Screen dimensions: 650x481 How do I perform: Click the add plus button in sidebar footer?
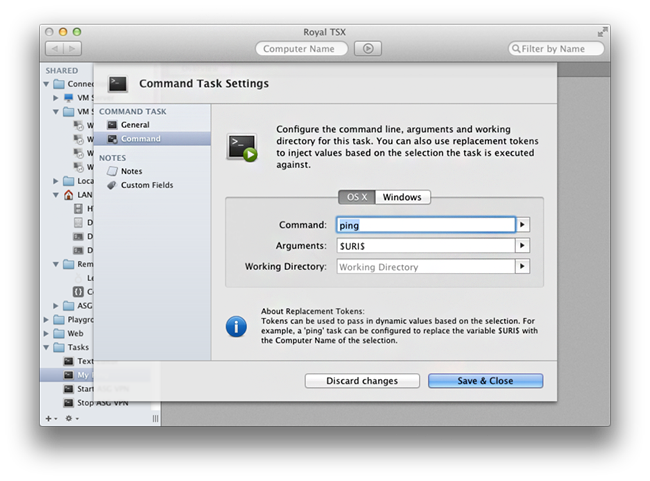[49, 419]
